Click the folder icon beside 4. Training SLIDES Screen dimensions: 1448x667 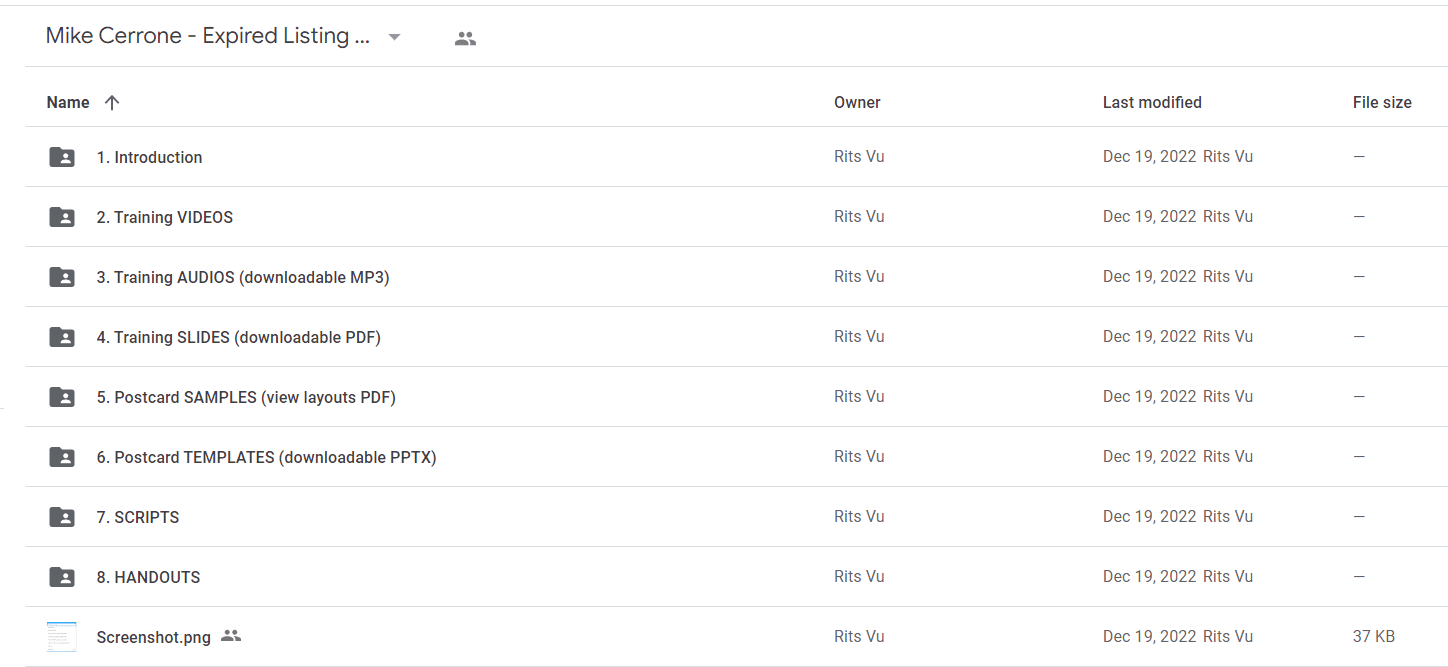(62, 337)
